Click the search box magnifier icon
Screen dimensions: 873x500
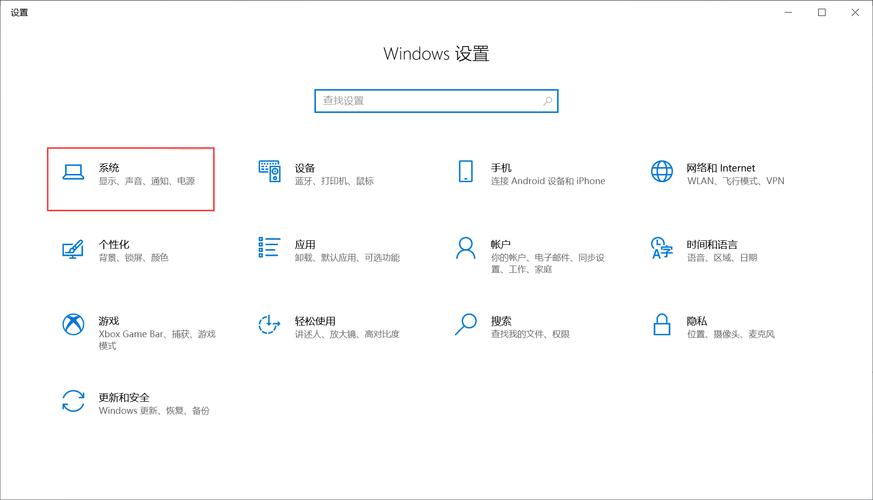[x=548, y=101]
